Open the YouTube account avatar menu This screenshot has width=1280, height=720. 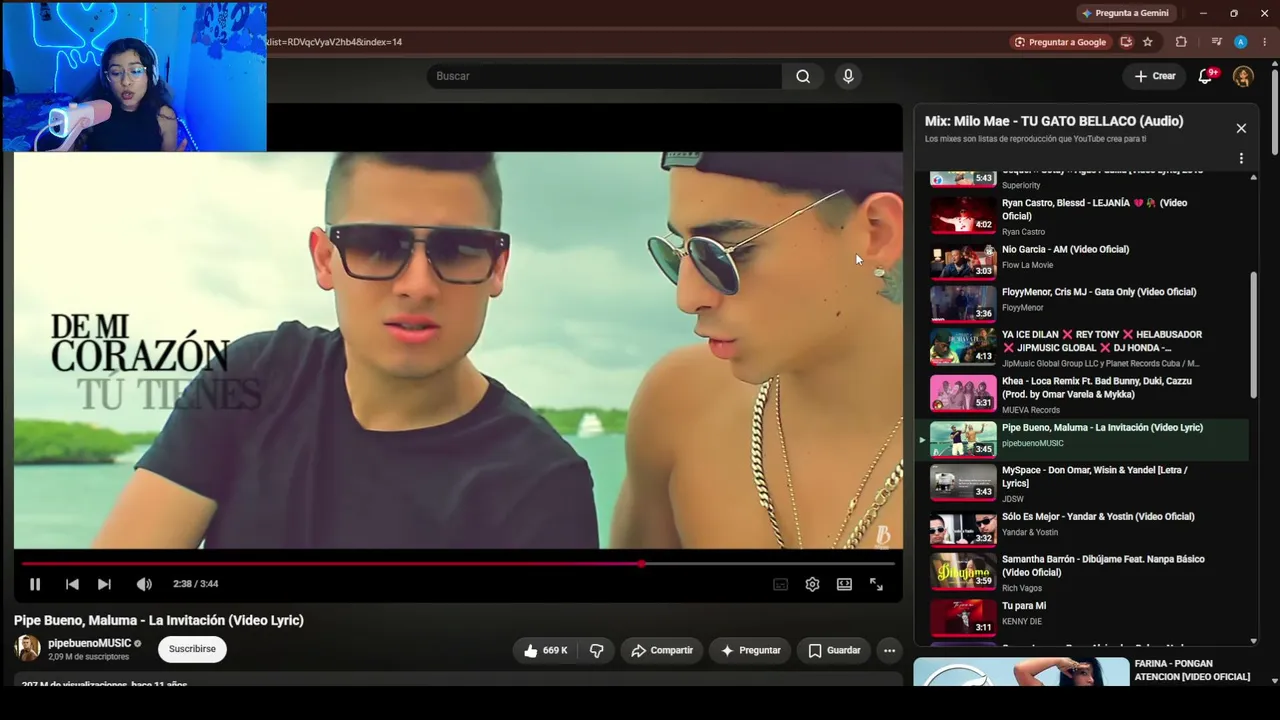1243,76
